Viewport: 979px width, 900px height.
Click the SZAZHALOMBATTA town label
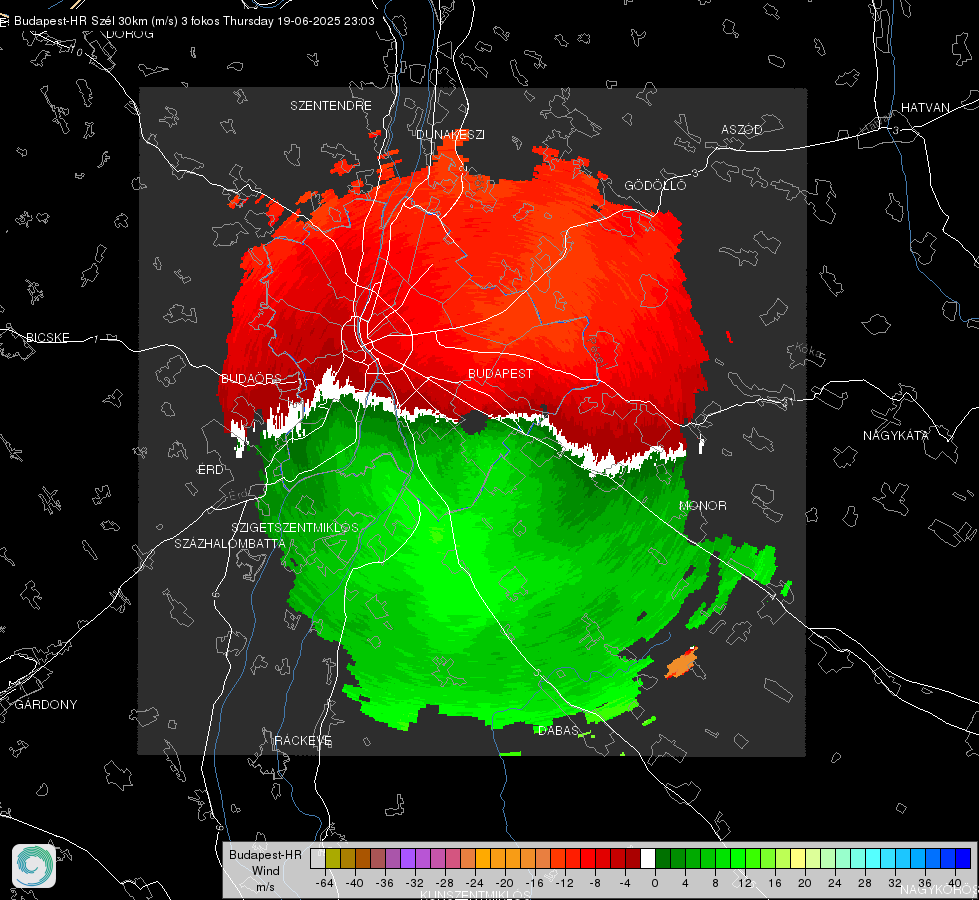coord(230,543)
